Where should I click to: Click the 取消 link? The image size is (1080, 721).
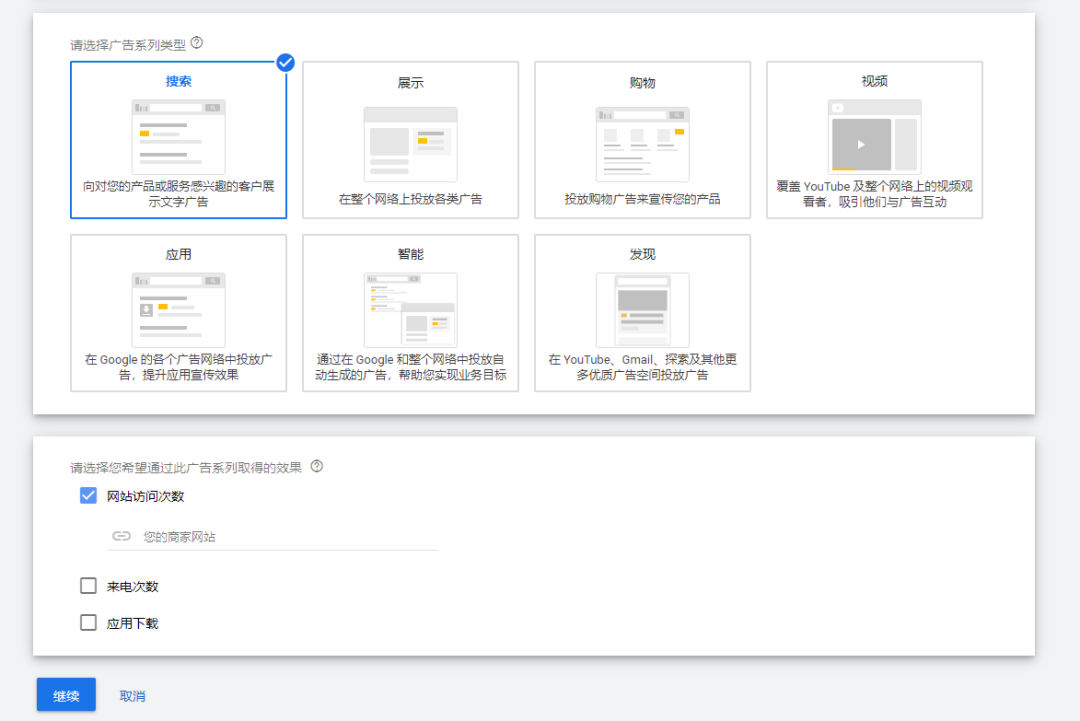(x=132, y=696)
